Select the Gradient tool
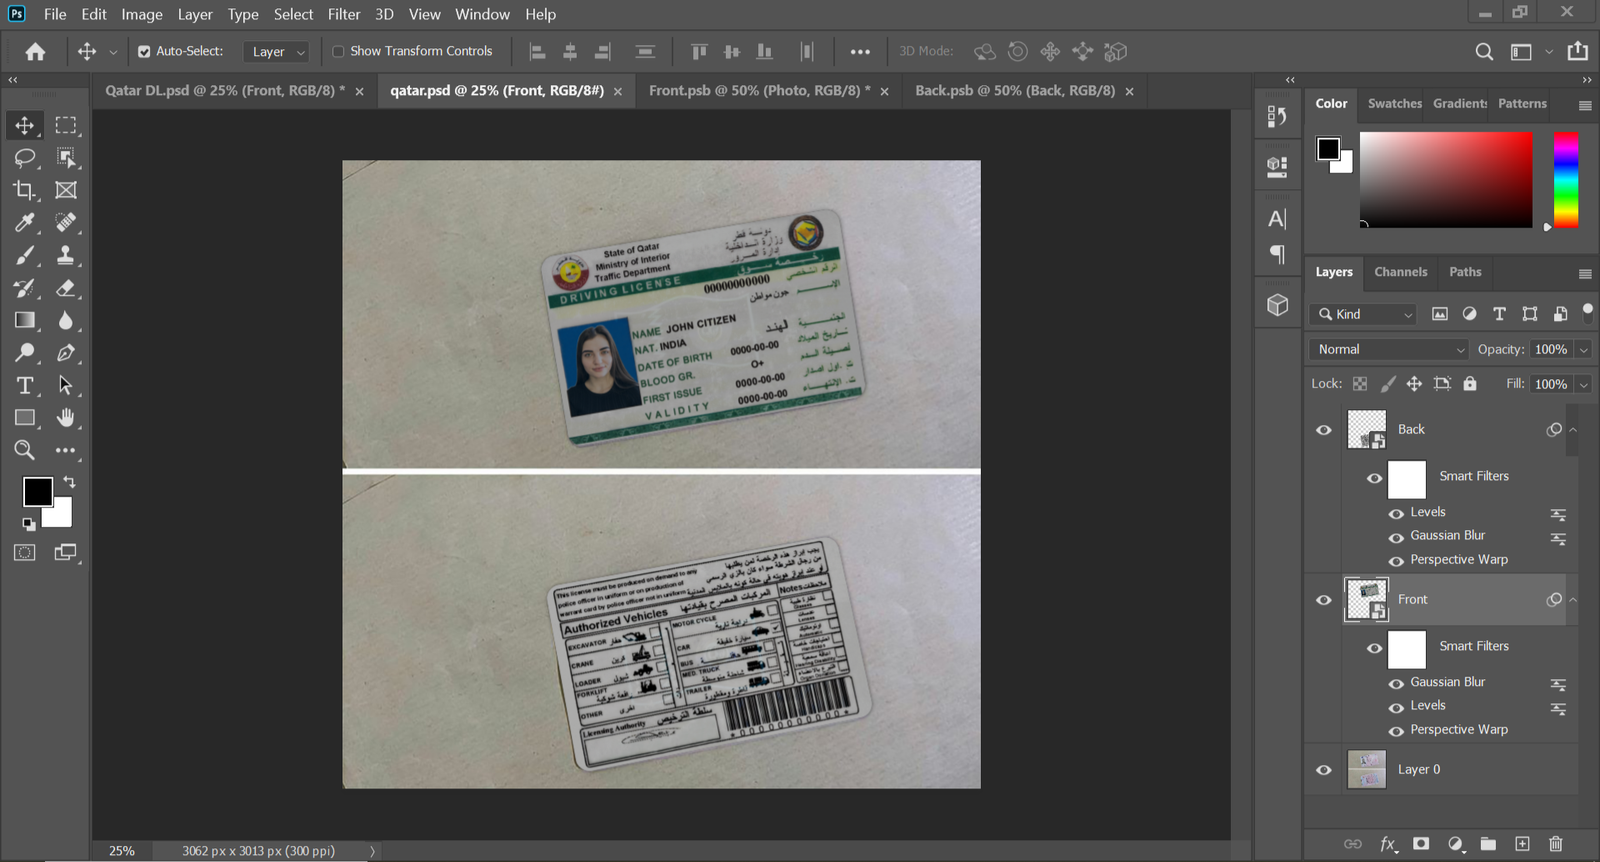Viewport: 1600px width, 862px height. click(25, 320)
